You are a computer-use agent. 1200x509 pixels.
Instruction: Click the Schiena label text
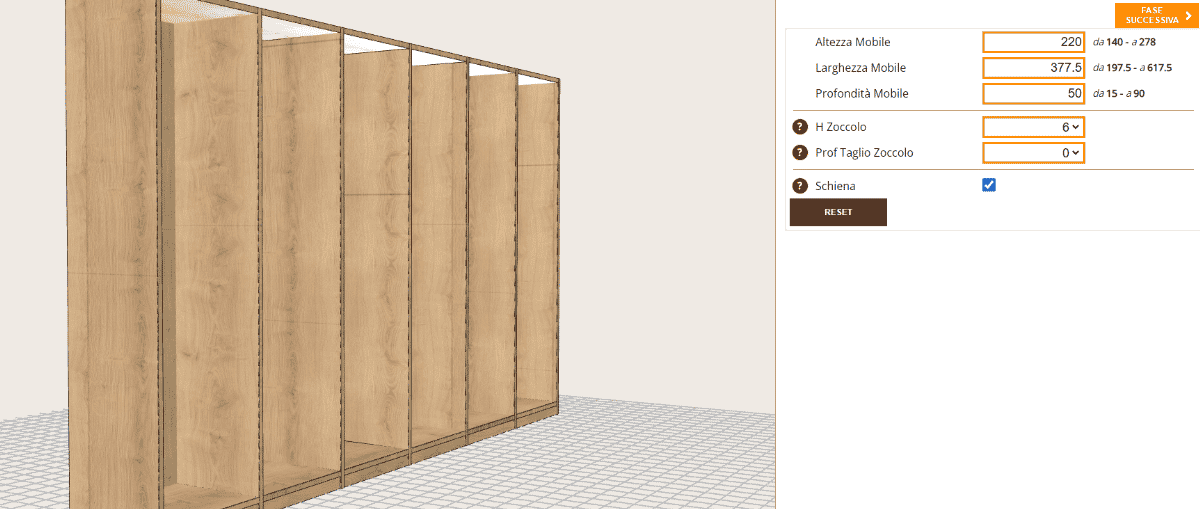(x=835, y=186)
